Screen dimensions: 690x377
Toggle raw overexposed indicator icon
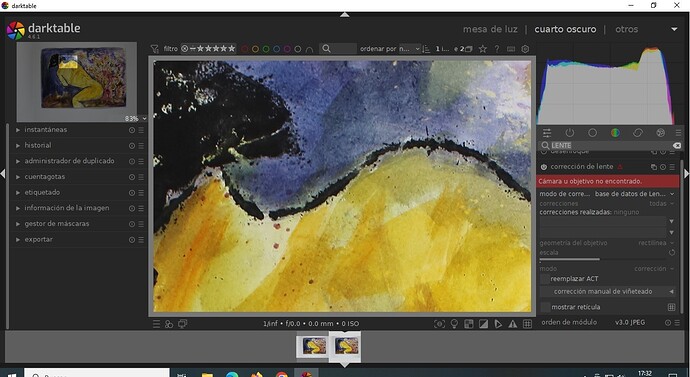(x=469, y=324)
